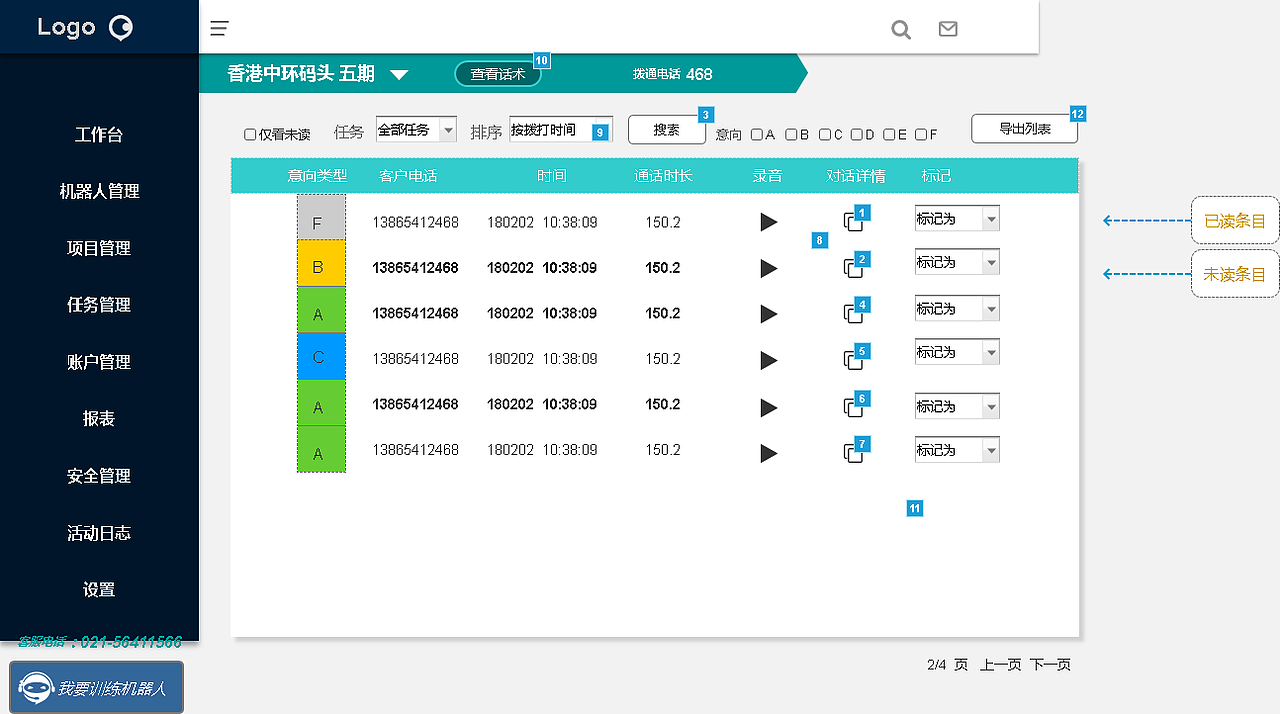Open 标记为 dropdown in C row
Screen dimensions: 1280x714
pos(957,352)
